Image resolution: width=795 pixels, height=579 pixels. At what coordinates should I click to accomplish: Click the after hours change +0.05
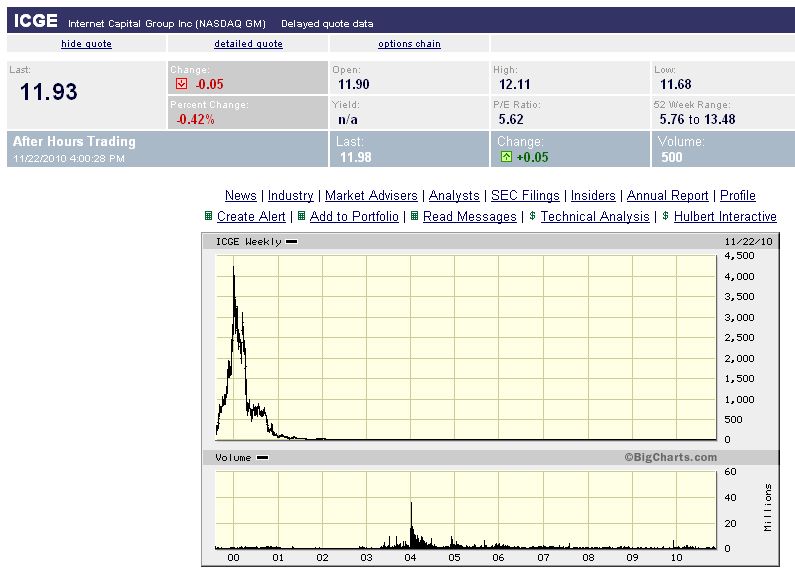[x=532, y=157]
